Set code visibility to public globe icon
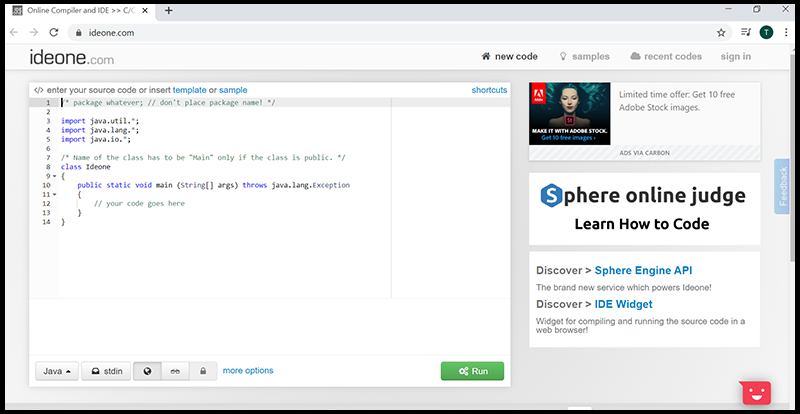This screenshot has width=800, height=414. tap(147, 371)
